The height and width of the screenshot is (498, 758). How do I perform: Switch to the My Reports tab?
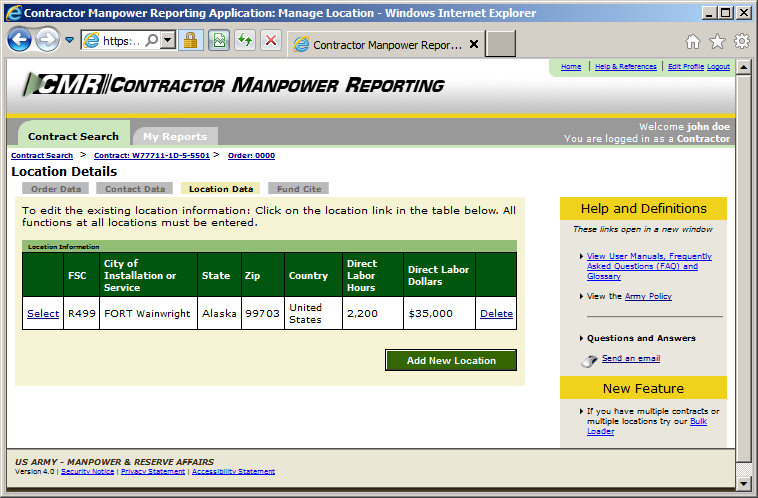pos(175,136)
